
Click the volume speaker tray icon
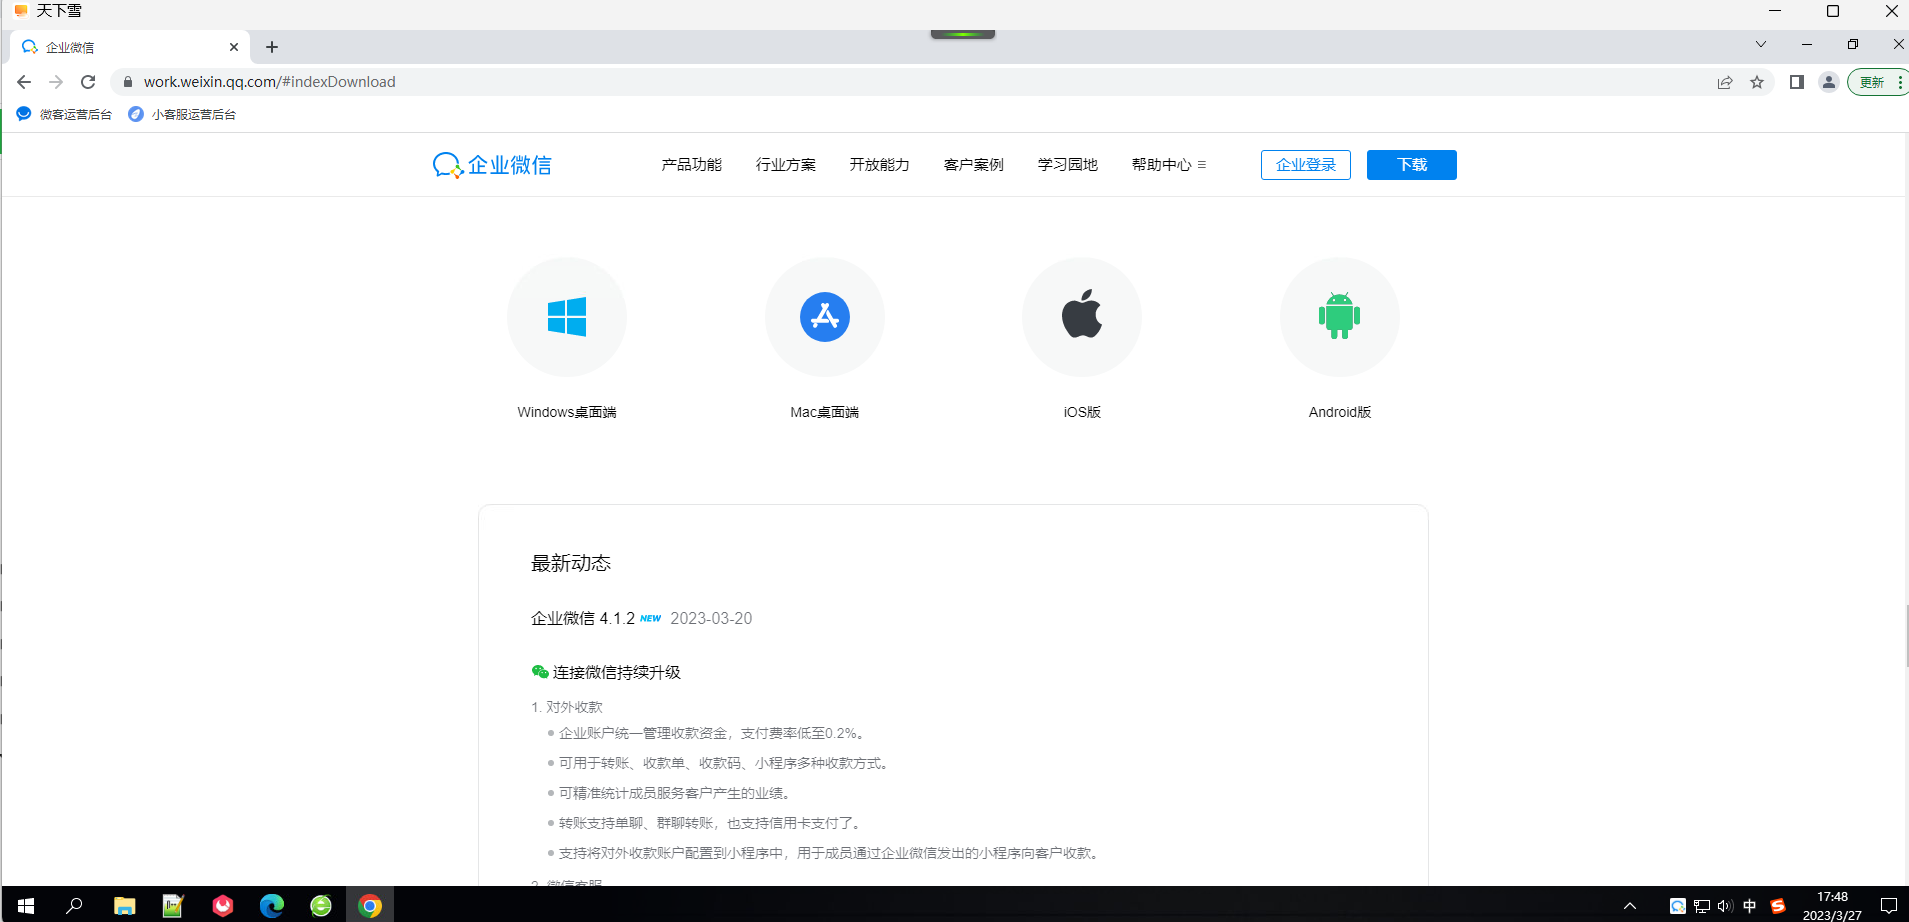(x=1726, y=906)
